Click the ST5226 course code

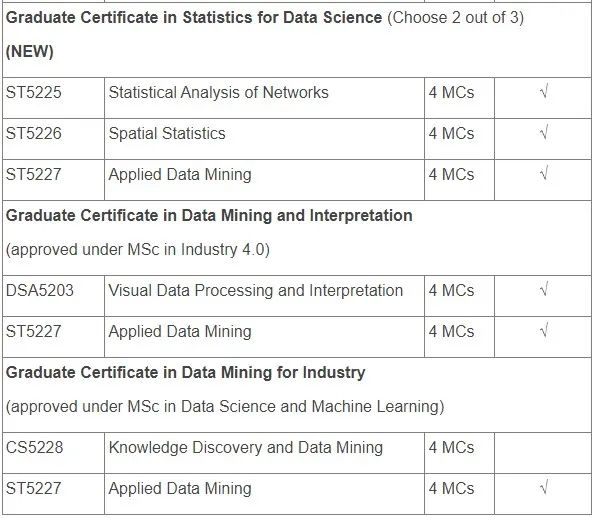[x=33, y=133]
